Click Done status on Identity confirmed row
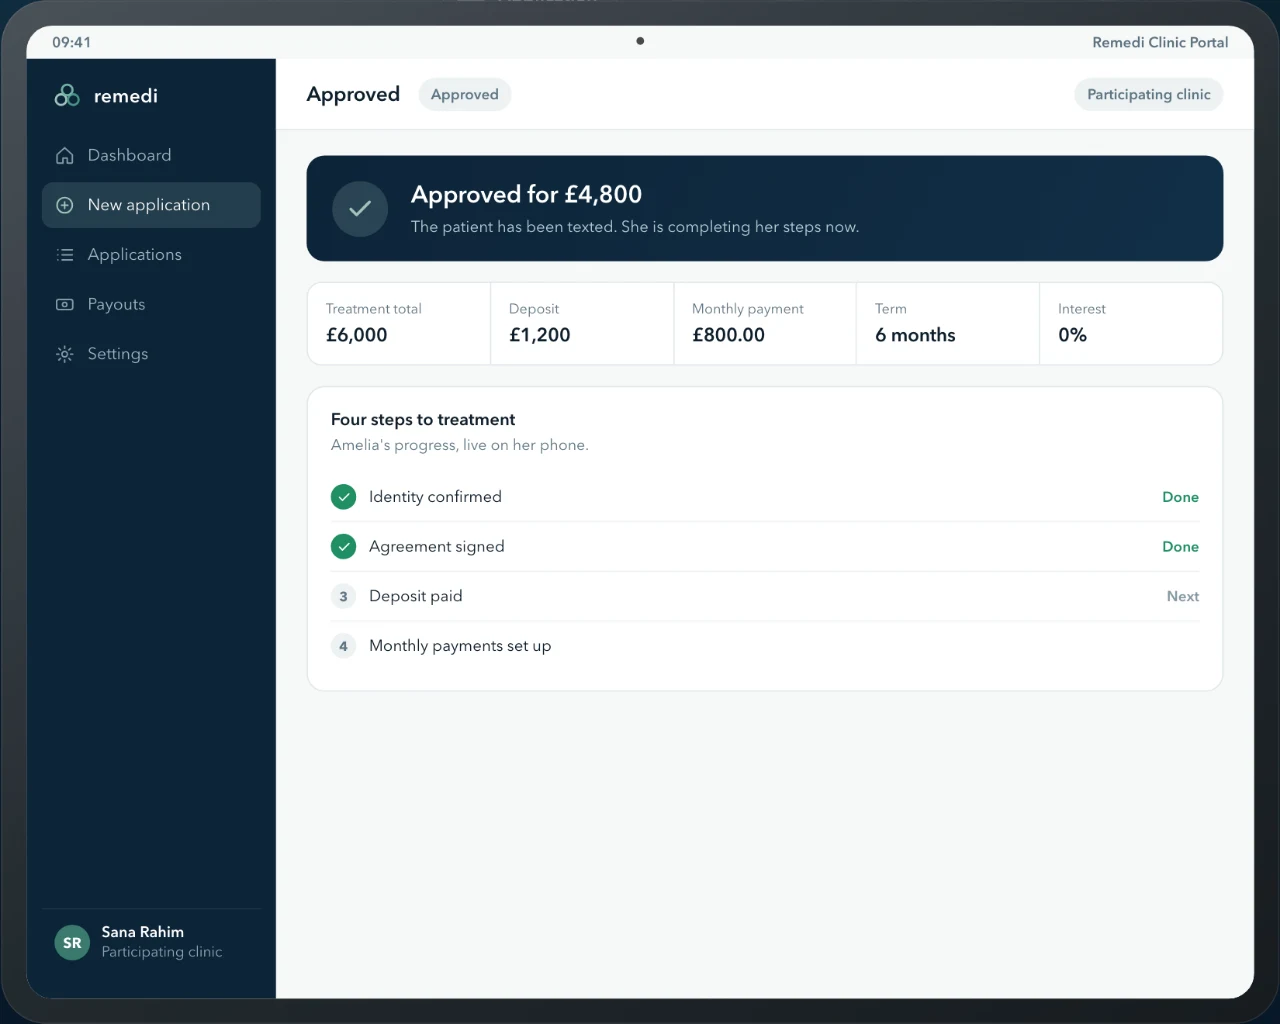Screen dimensions: 1280x1024 1180,497
